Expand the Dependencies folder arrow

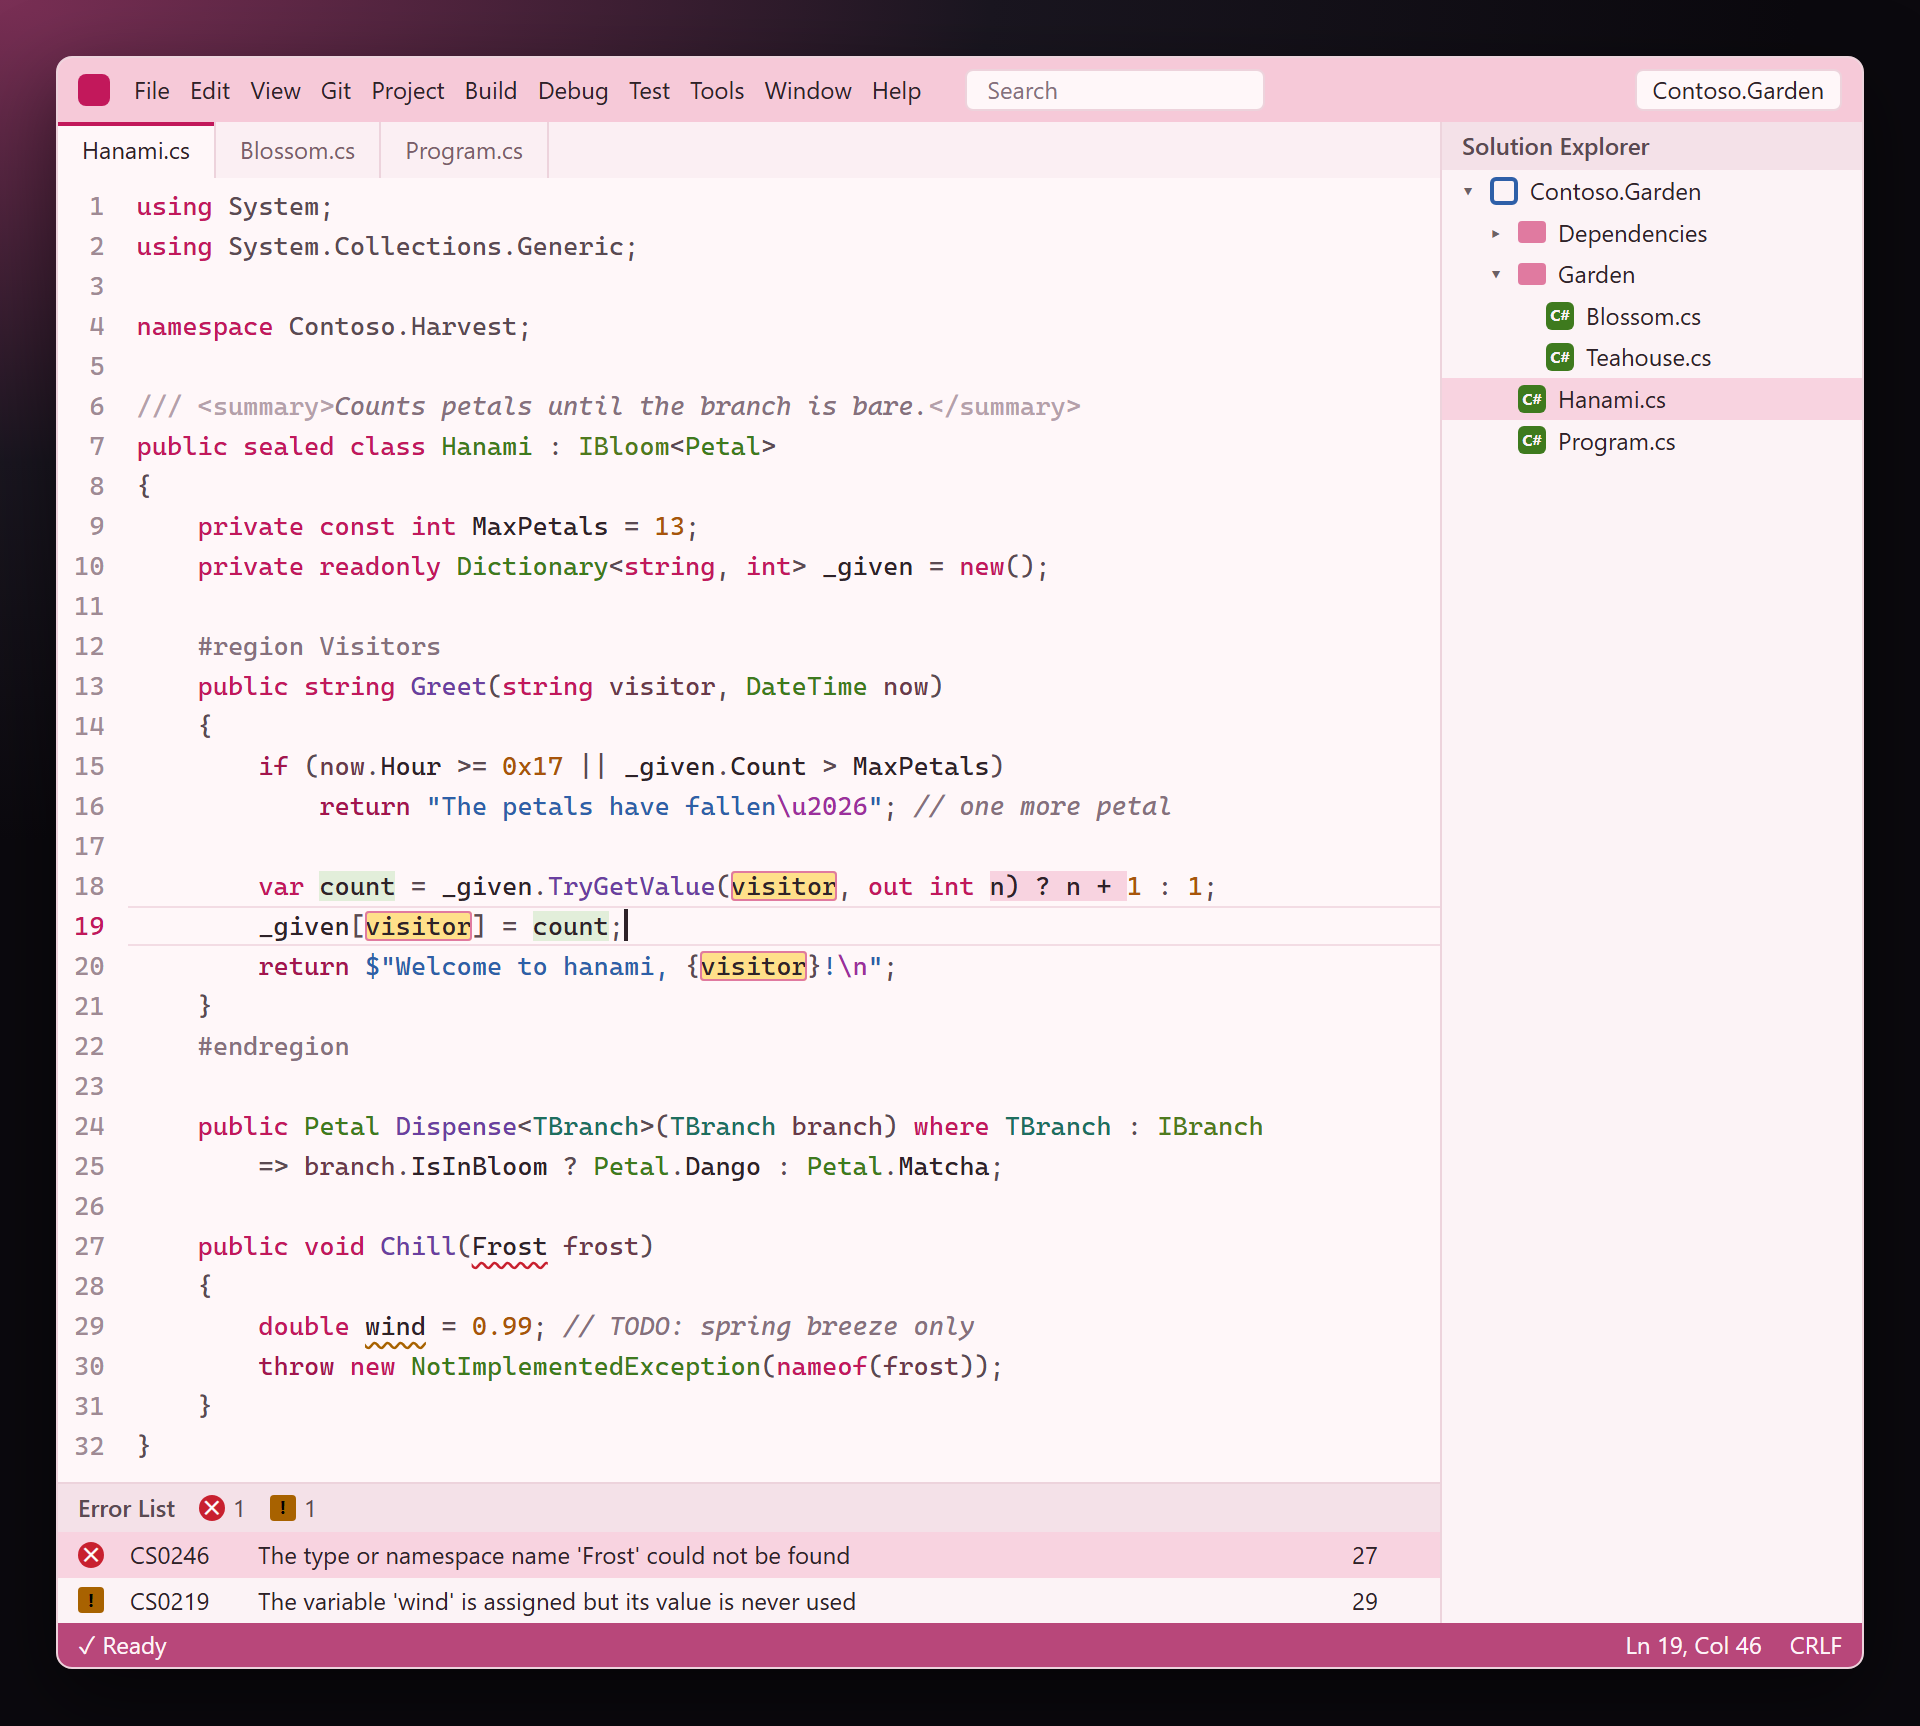pyautogui.click(x=1496, y=233)
